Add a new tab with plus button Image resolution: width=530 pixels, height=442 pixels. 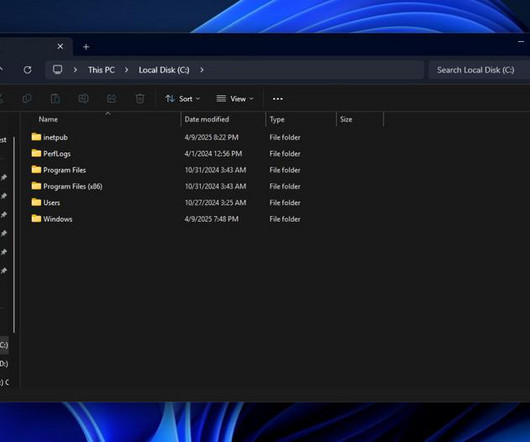click(x=86, y=47)
